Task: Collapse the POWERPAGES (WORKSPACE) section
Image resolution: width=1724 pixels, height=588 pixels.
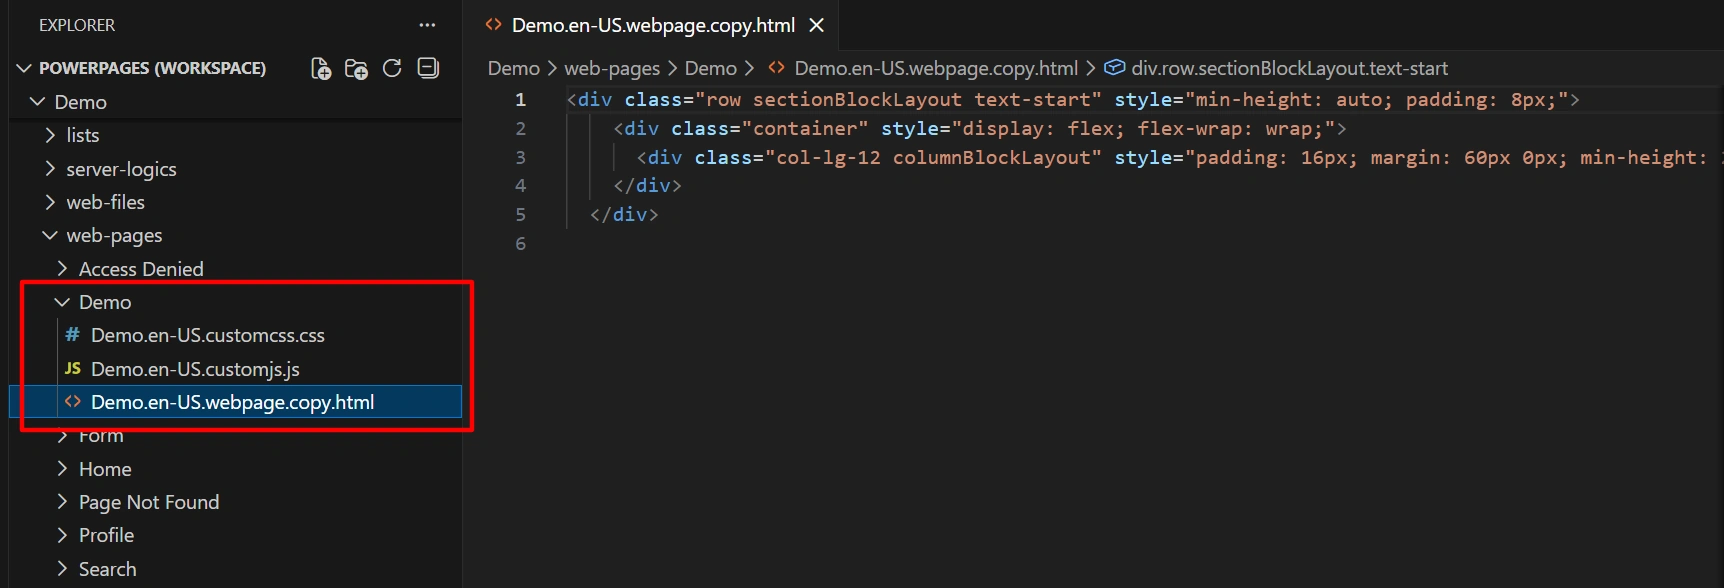Action: point(24,68)
